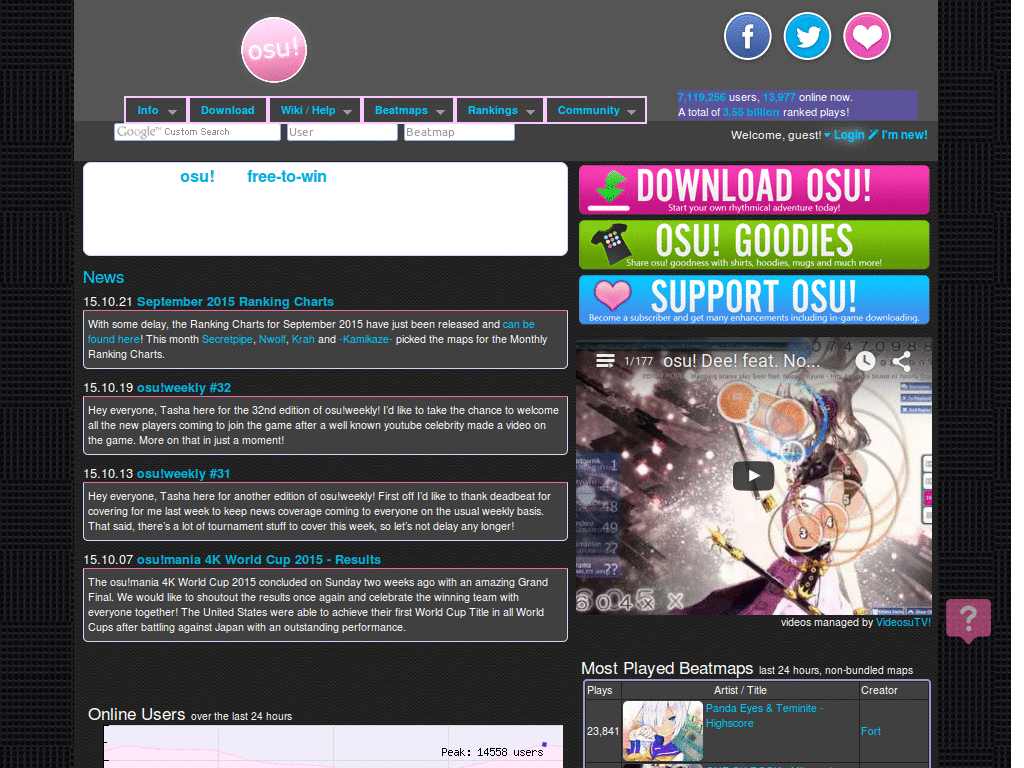Click the User search input field
Screen dimensions: 1024x768
pyautogui.click(x=342, y=131)
